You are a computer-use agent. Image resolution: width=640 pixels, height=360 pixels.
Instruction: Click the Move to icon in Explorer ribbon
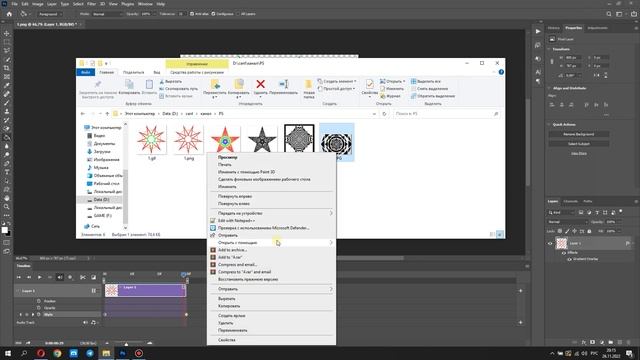[x=215, y=84]
